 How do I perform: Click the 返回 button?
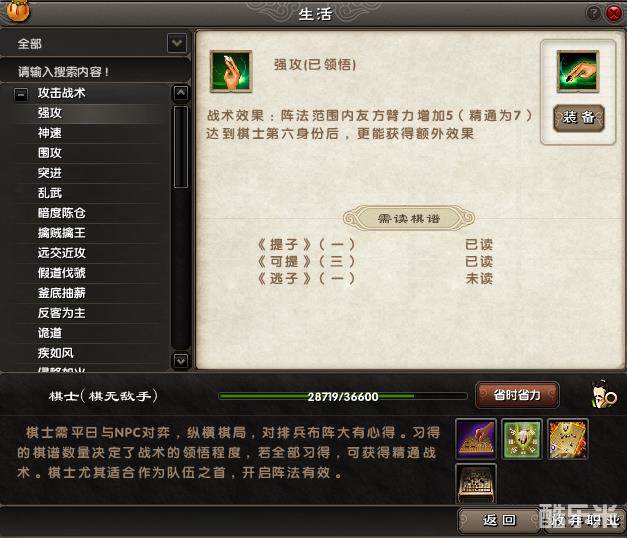(499, 520)
